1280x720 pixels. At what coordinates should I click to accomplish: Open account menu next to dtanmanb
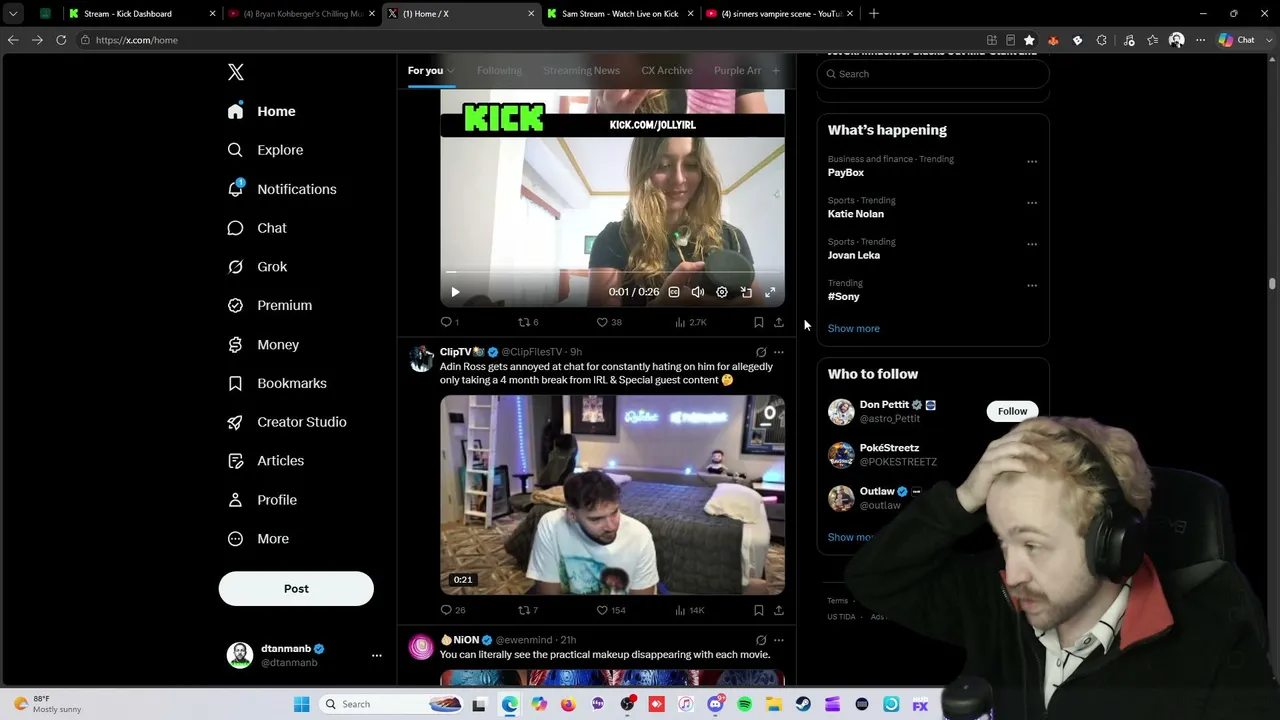click(x=377, y=655)
